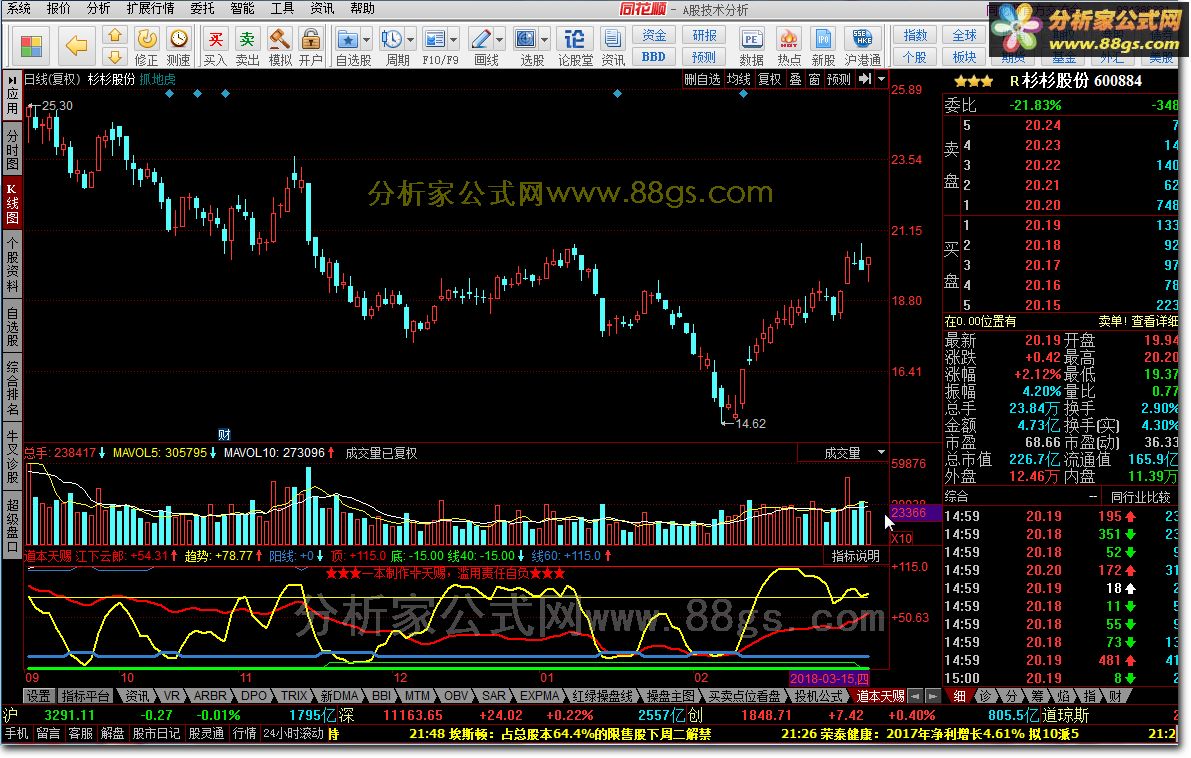Open the 模拟 simulation gavel icon
1191x758 pixels.
280,46
